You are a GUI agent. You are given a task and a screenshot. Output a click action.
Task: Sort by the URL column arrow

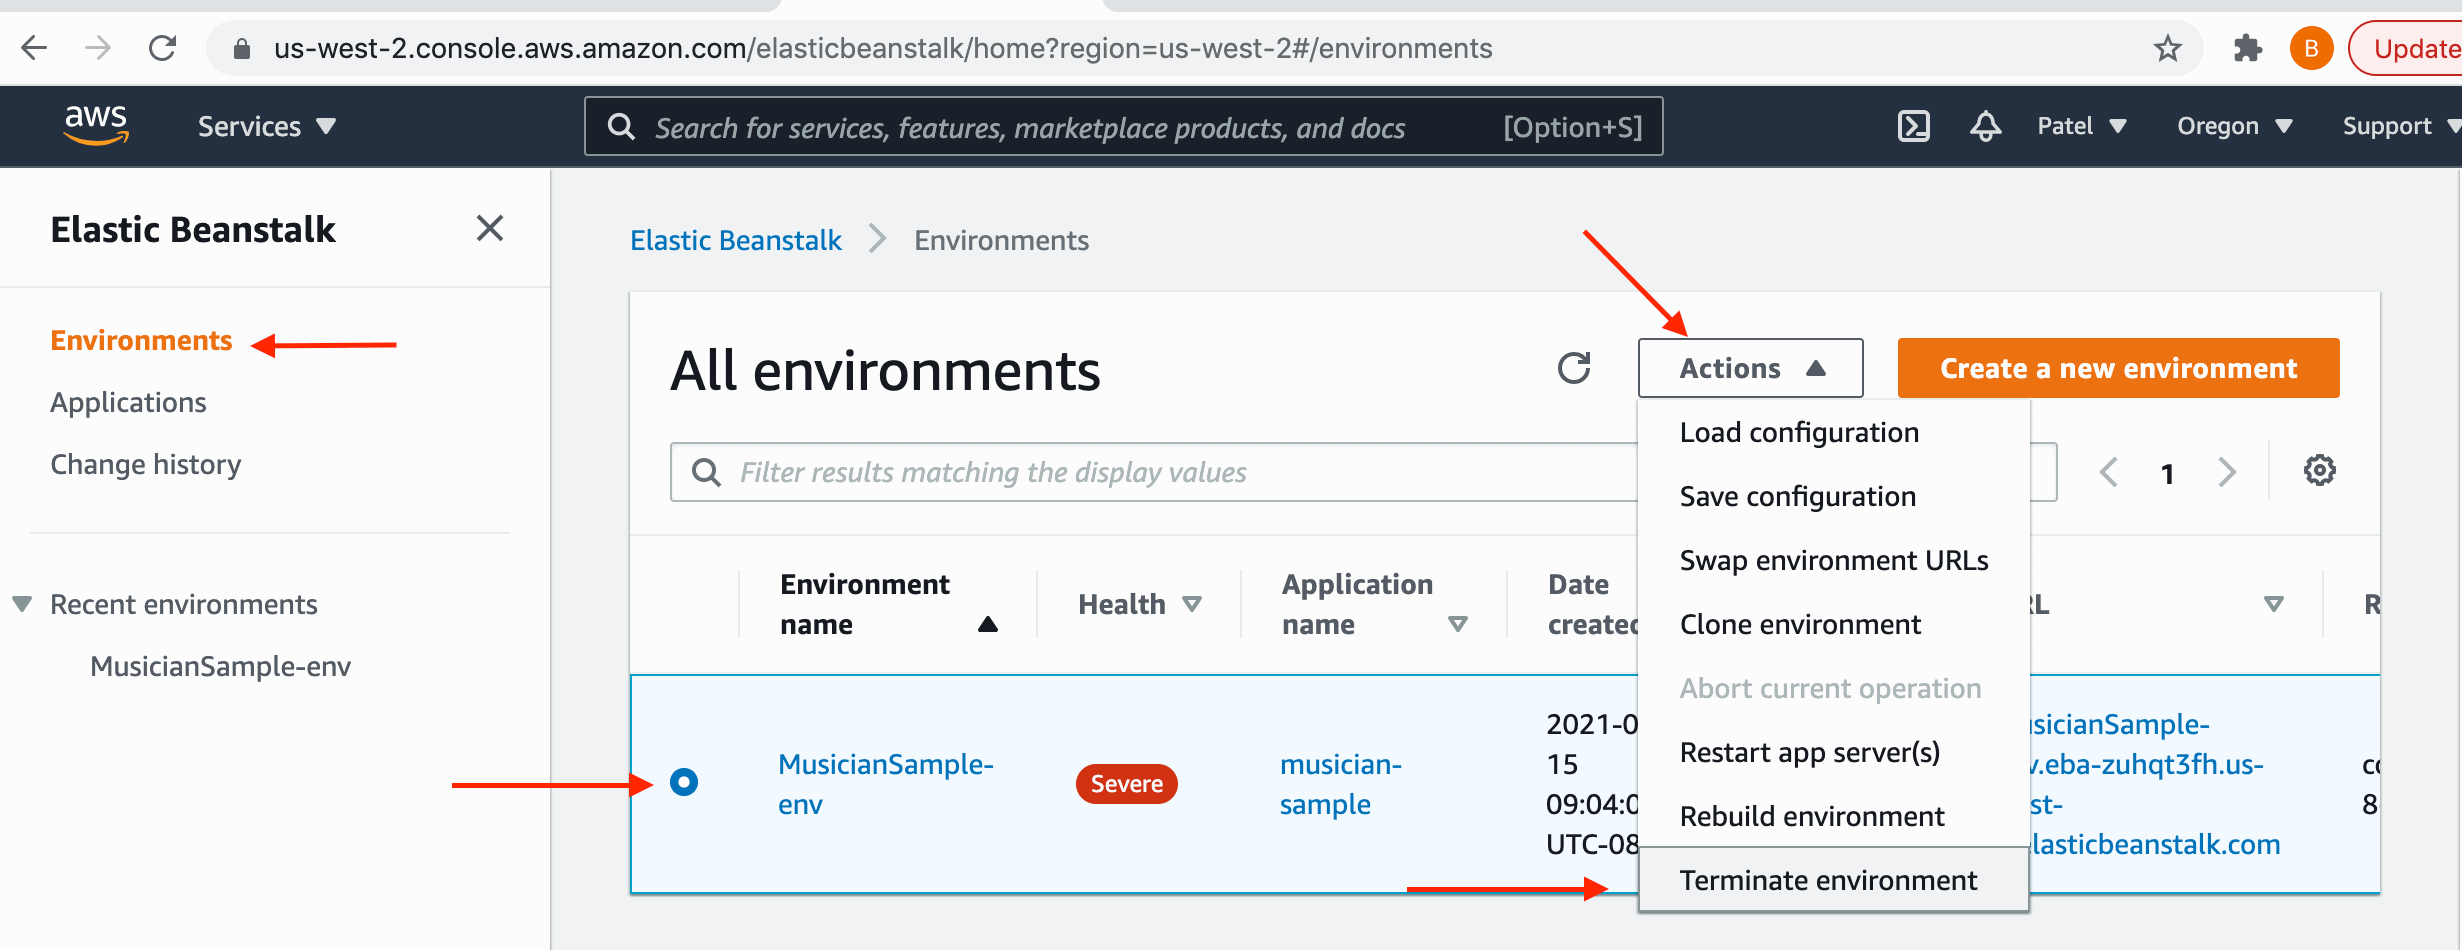[2273, 604]
